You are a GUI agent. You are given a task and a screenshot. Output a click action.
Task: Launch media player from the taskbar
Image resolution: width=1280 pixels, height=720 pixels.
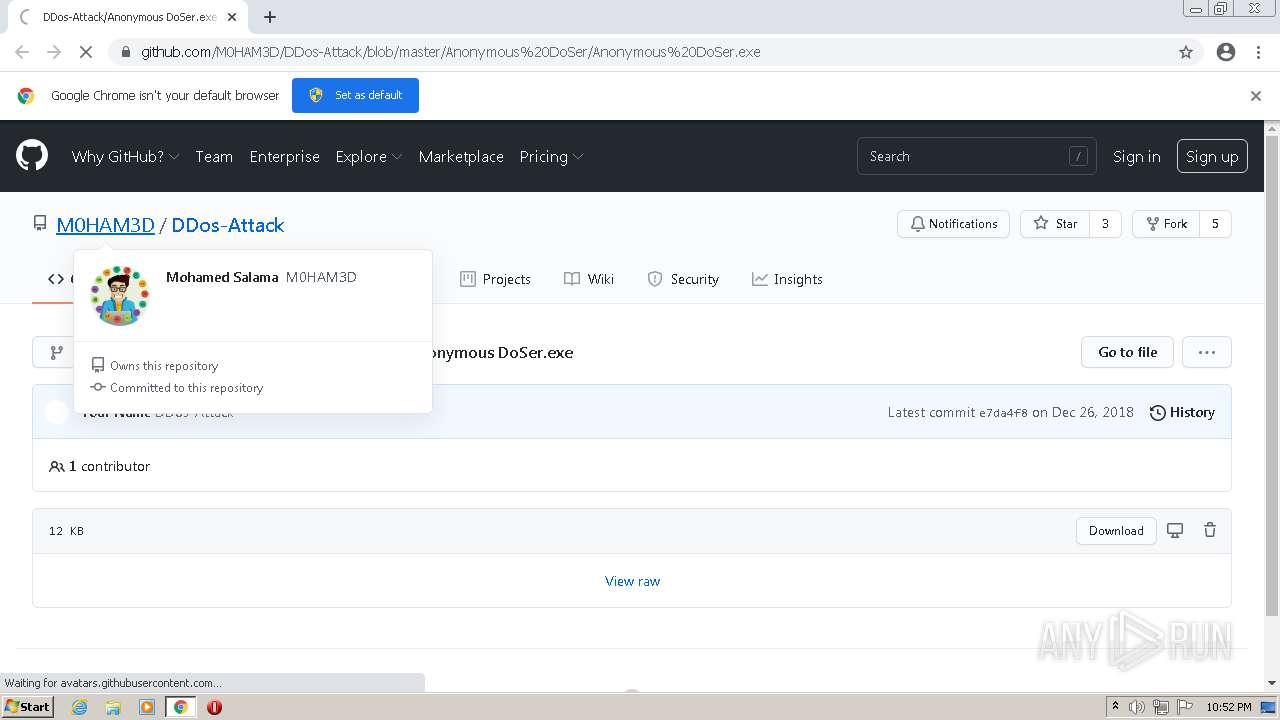(147, 707)
